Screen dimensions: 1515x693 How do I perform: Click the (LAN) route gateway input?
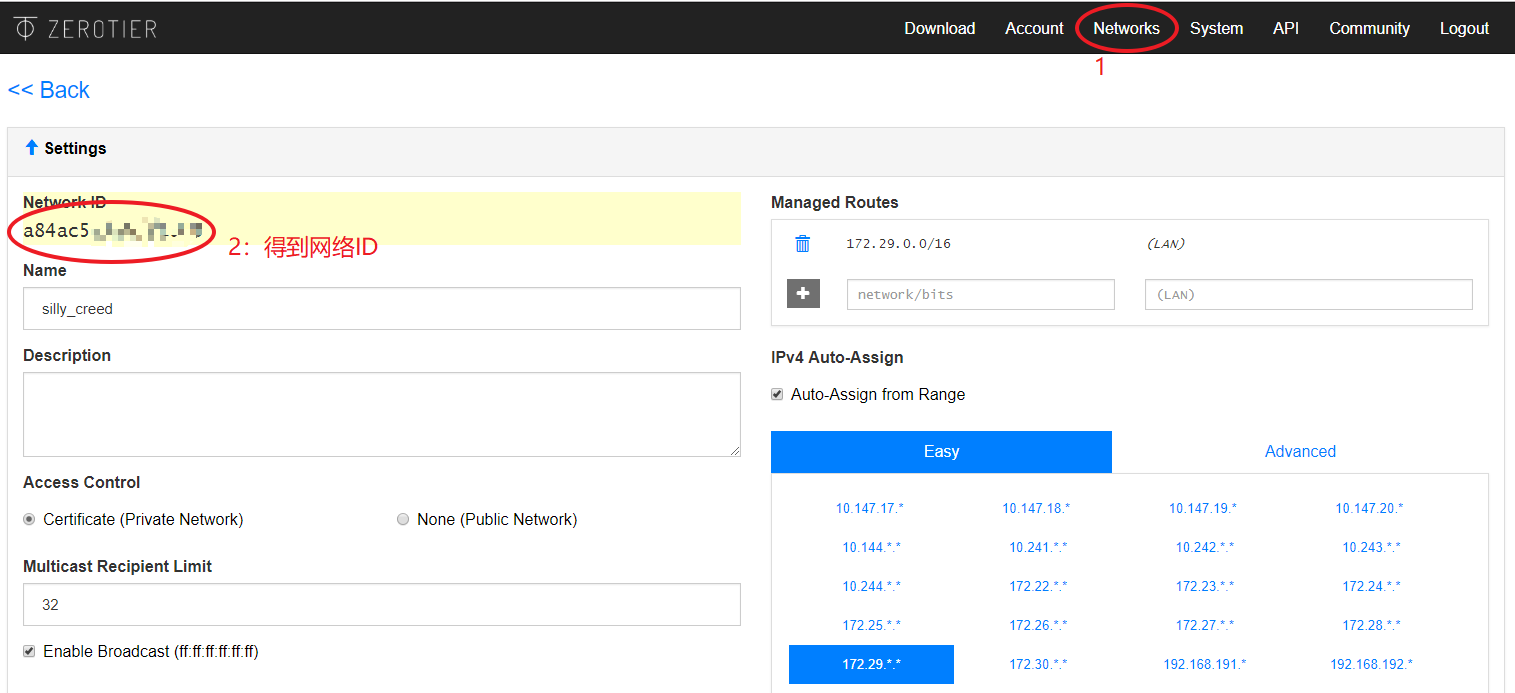1308,295
